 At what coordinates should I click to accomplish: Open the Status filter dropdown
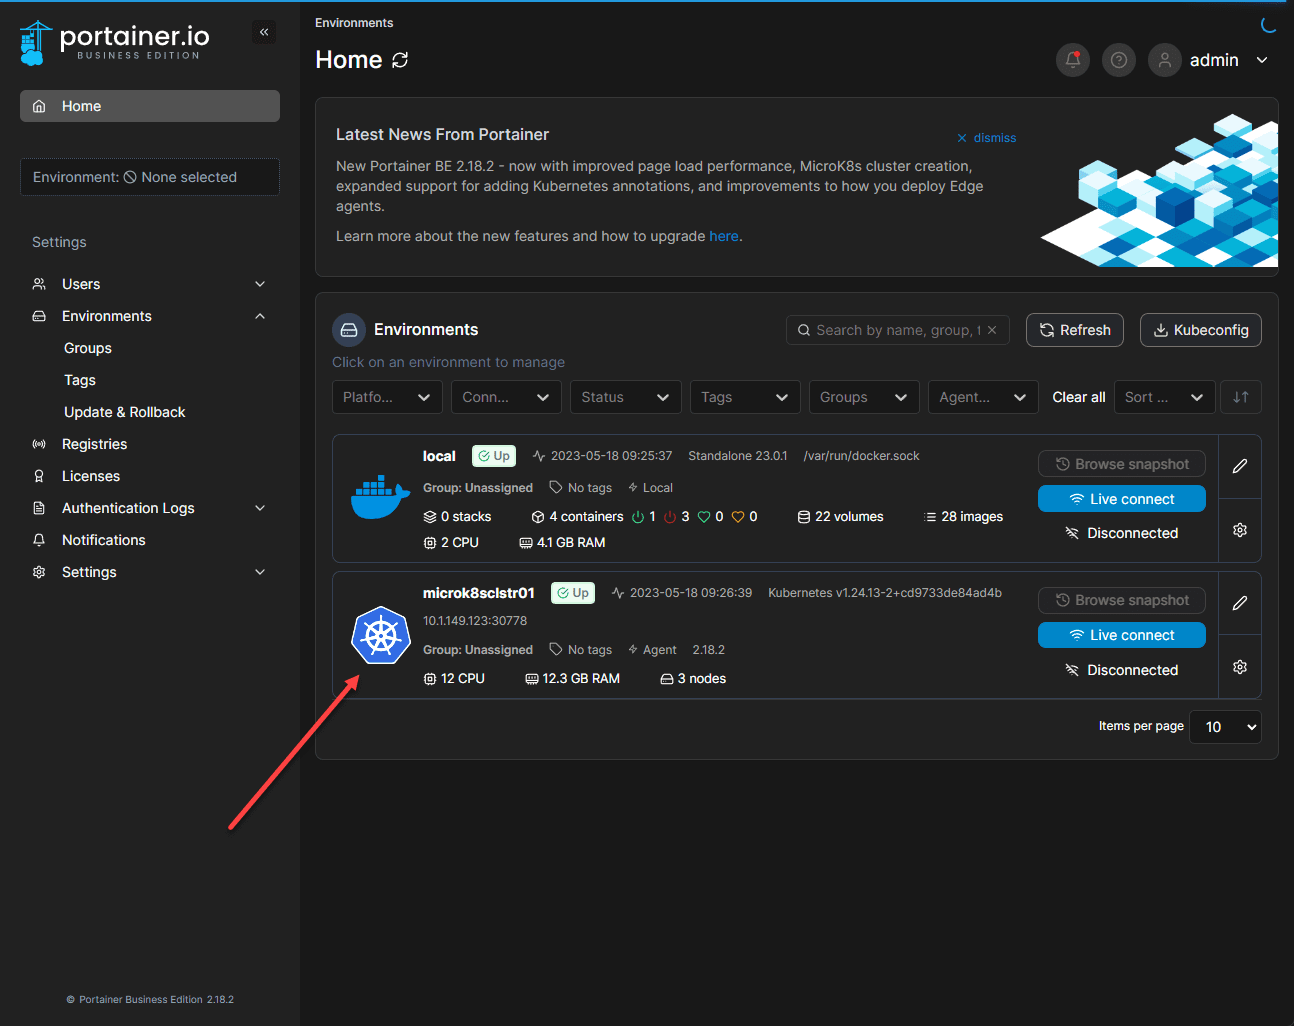[x=625, y=397]
